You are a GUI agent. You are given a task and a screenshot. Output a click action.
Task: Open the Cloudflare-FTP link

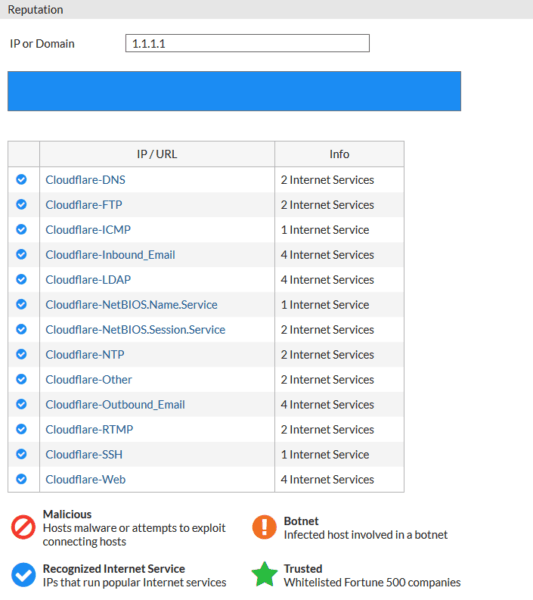[x=84, y=205]
